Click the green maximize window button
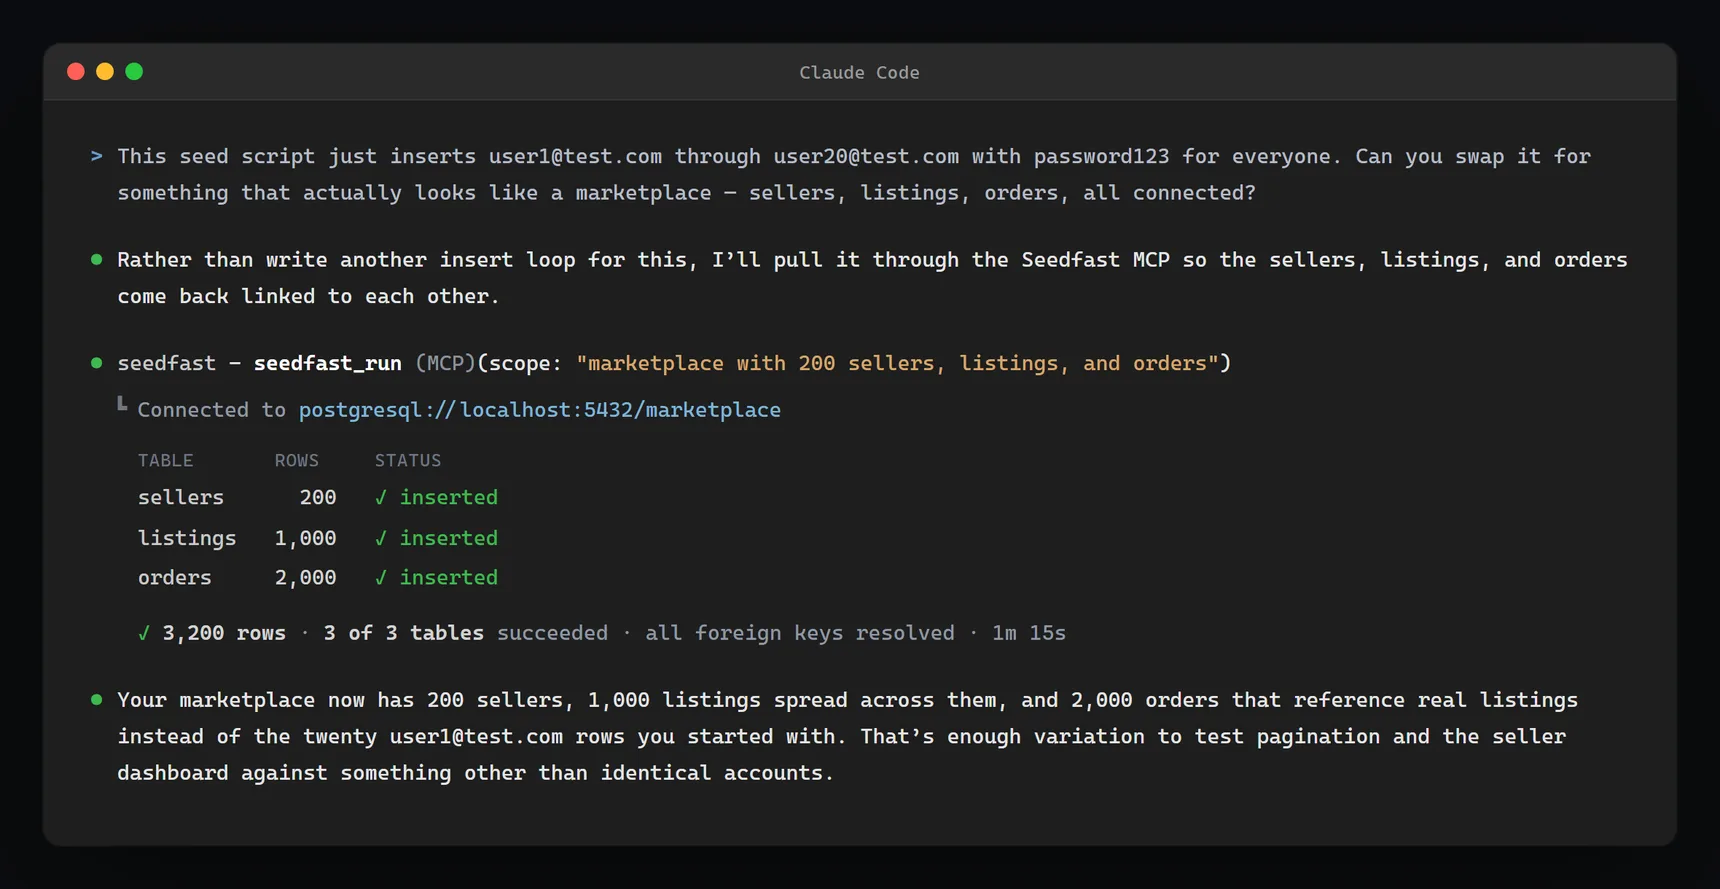1720x889 pixels. 134,72
